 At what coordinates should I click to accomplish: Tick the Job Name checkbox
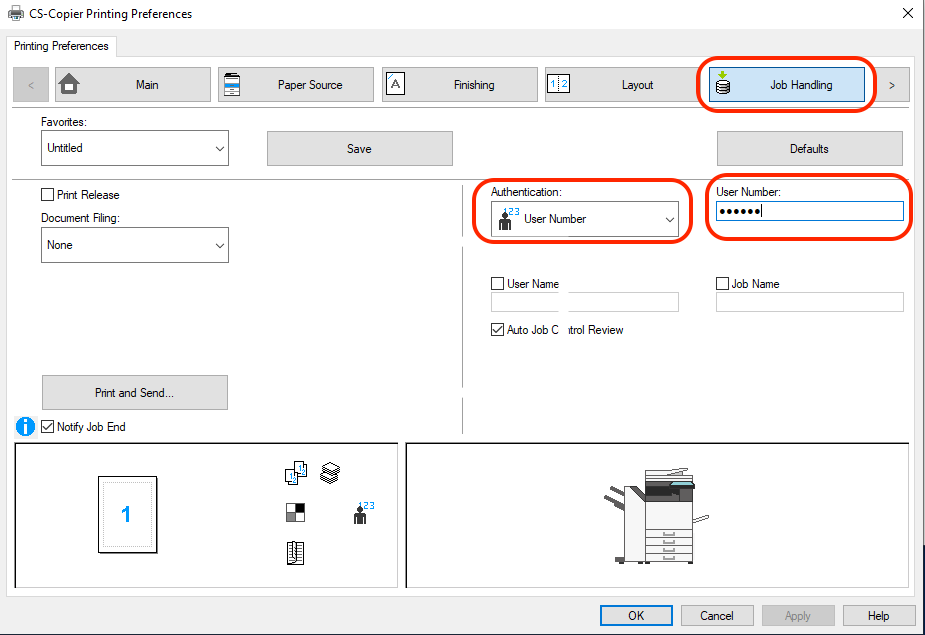(x=723, y=284)
